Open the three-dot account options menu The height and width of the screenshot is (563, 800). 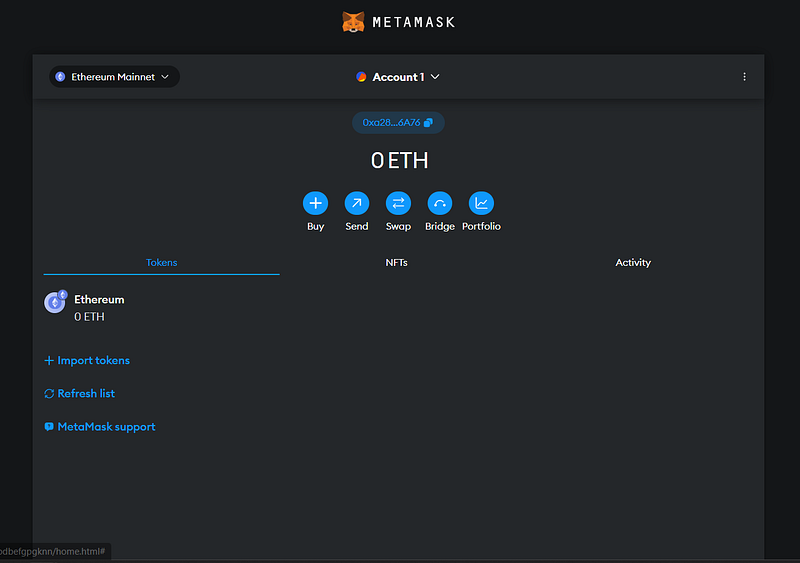pyautogui.click(x=744, y=77)
